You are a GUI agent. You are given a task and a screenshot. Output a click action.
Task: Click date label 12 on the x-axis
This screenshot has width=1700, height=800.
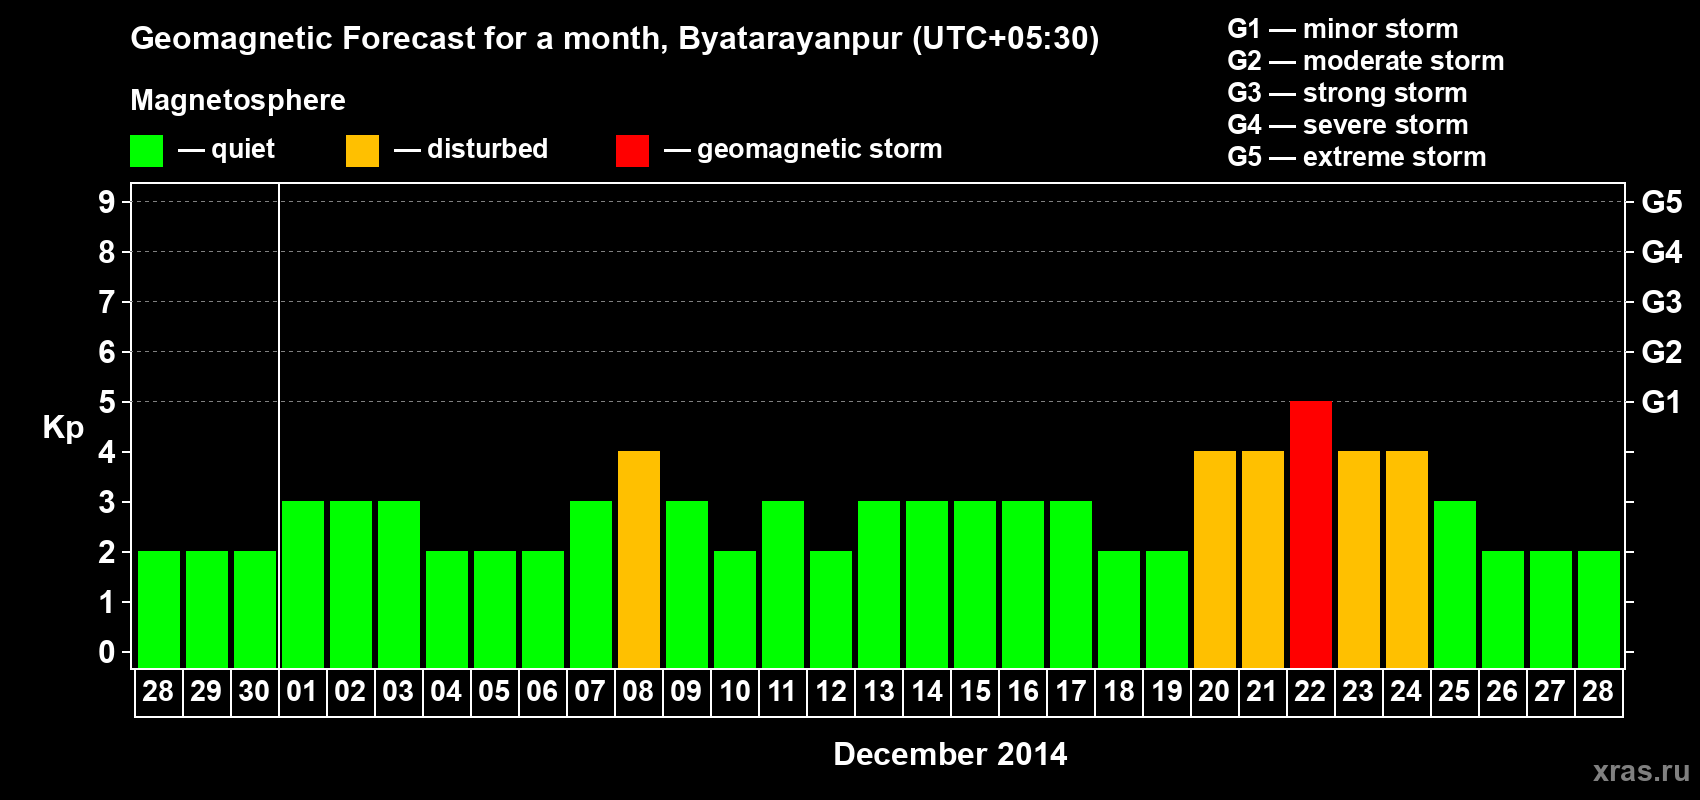pos(831,692)
